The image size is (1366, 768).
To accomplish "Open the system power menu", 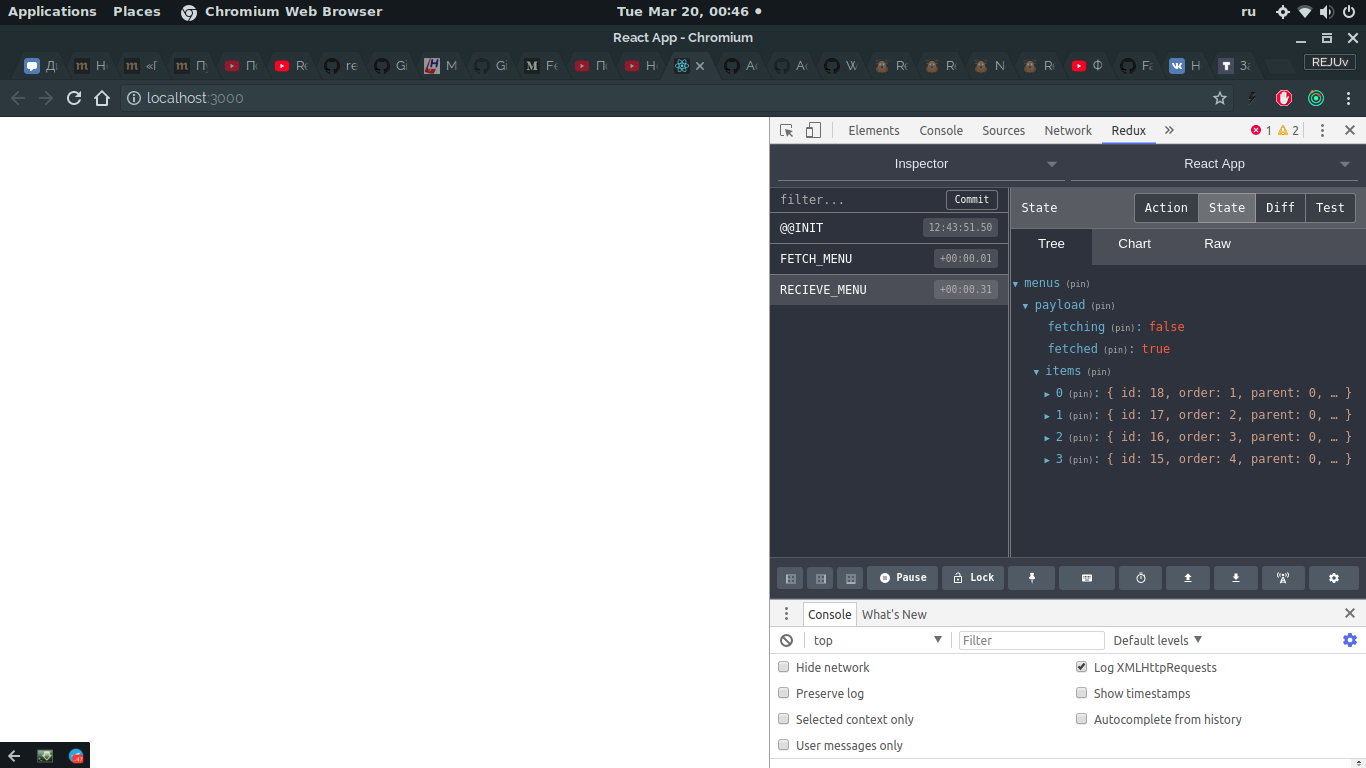I will [1349, 12].
